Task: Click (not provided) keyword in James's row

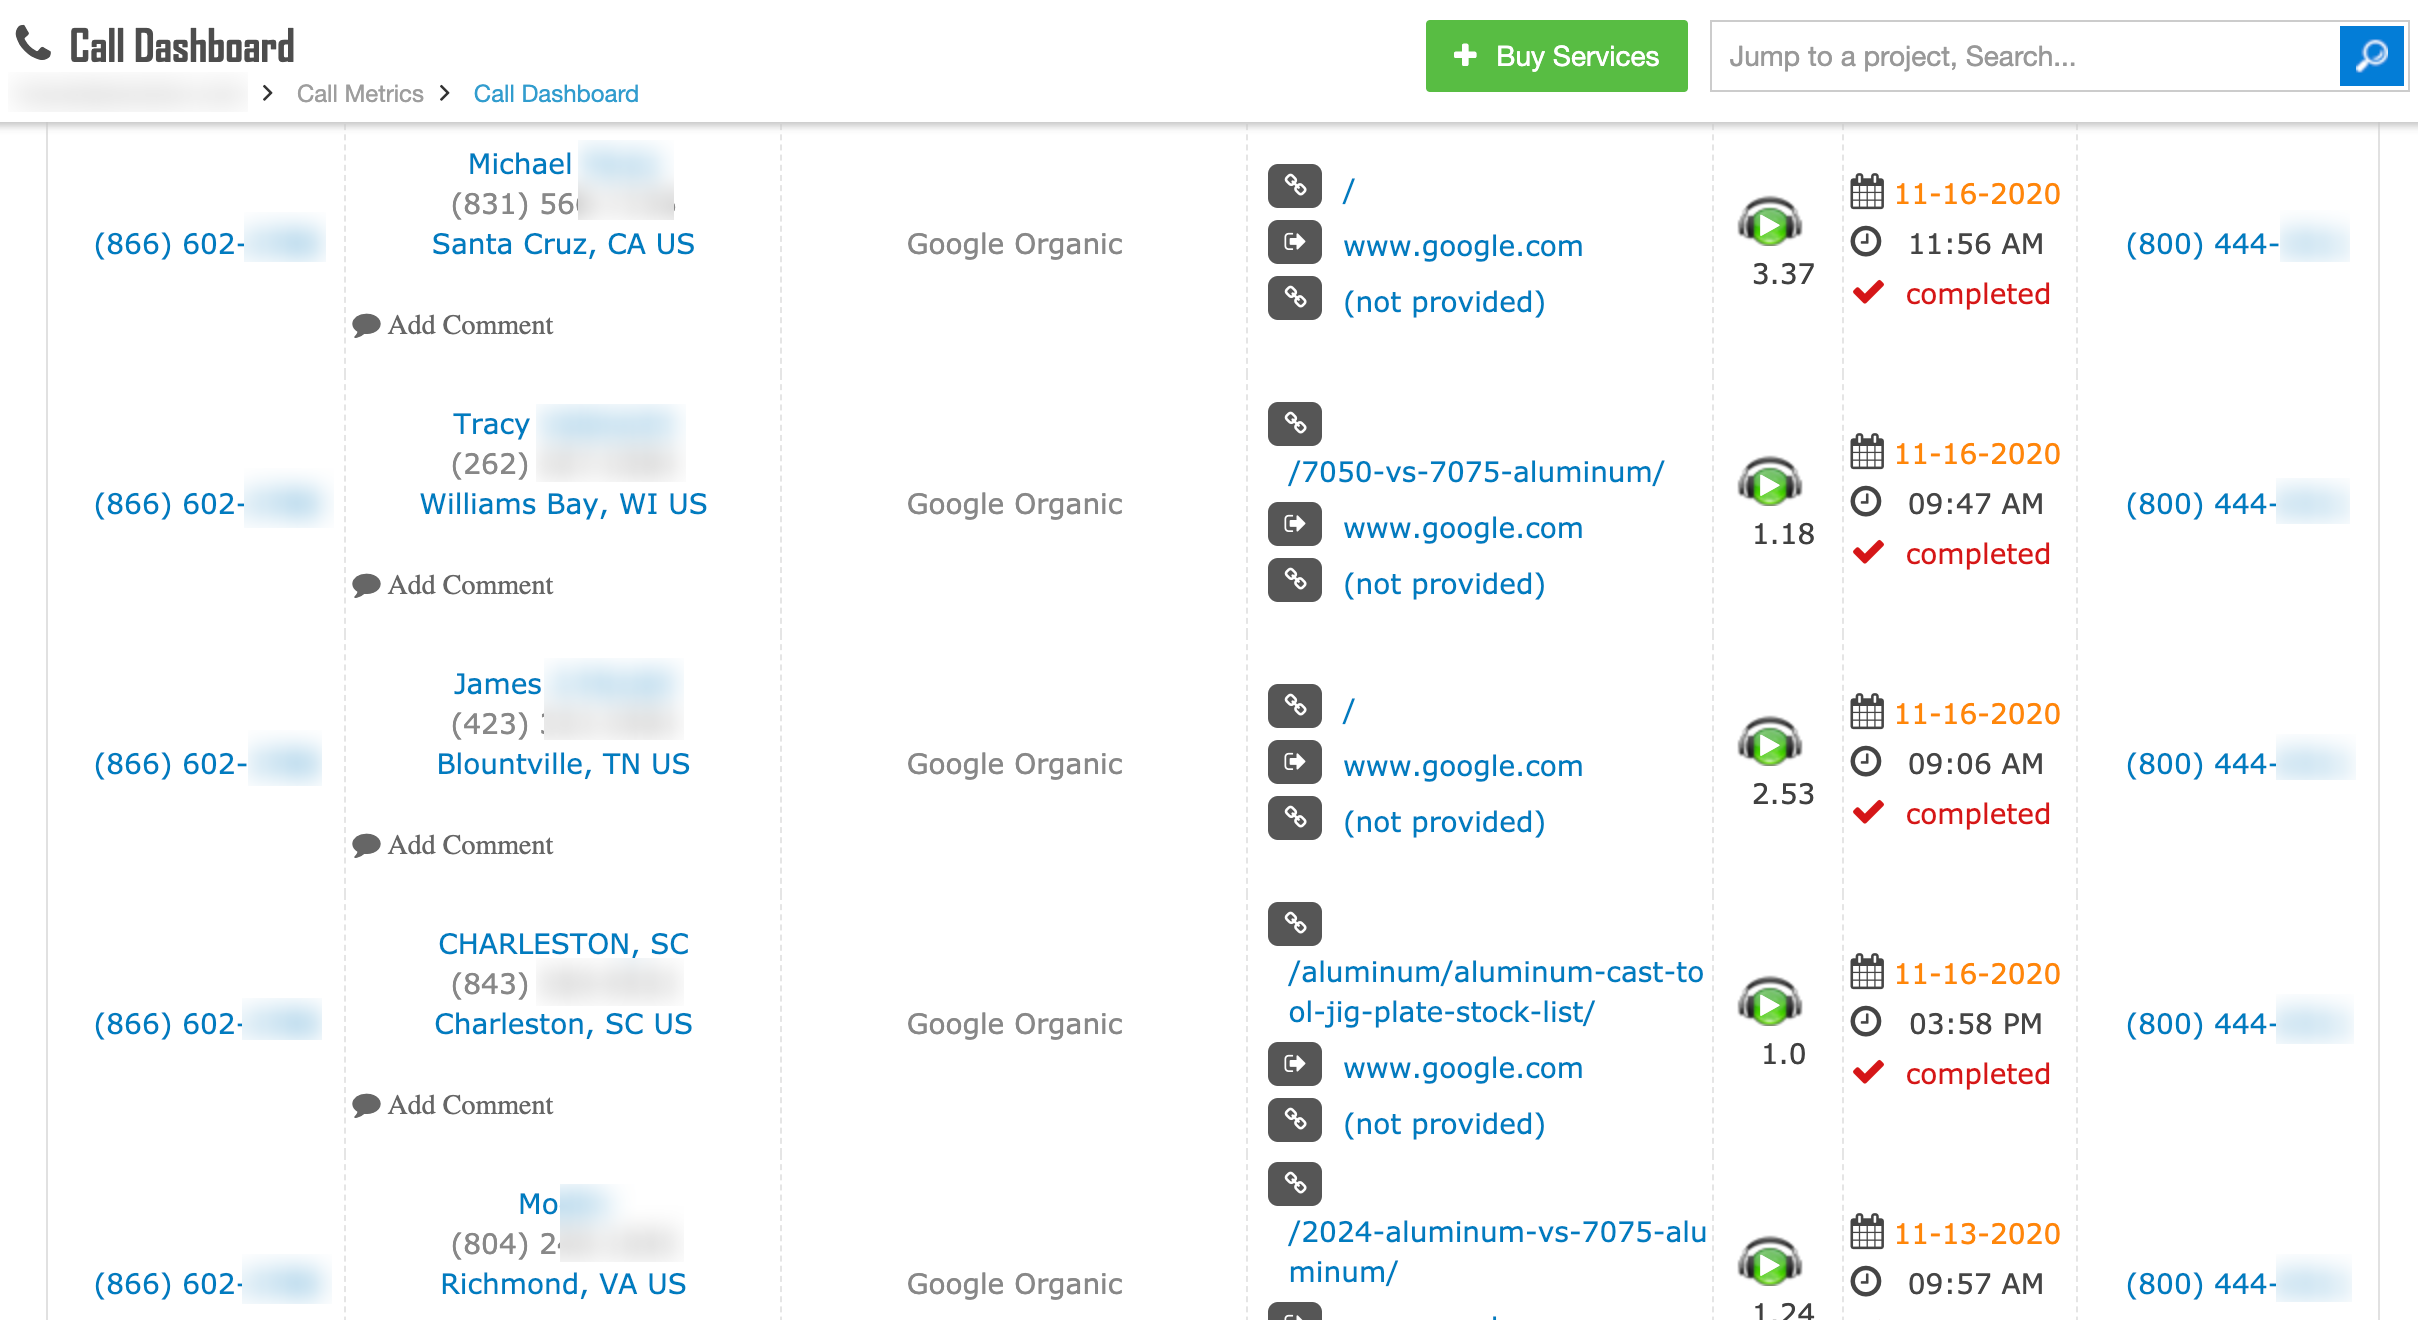Action: click(x=1444, y=822)
